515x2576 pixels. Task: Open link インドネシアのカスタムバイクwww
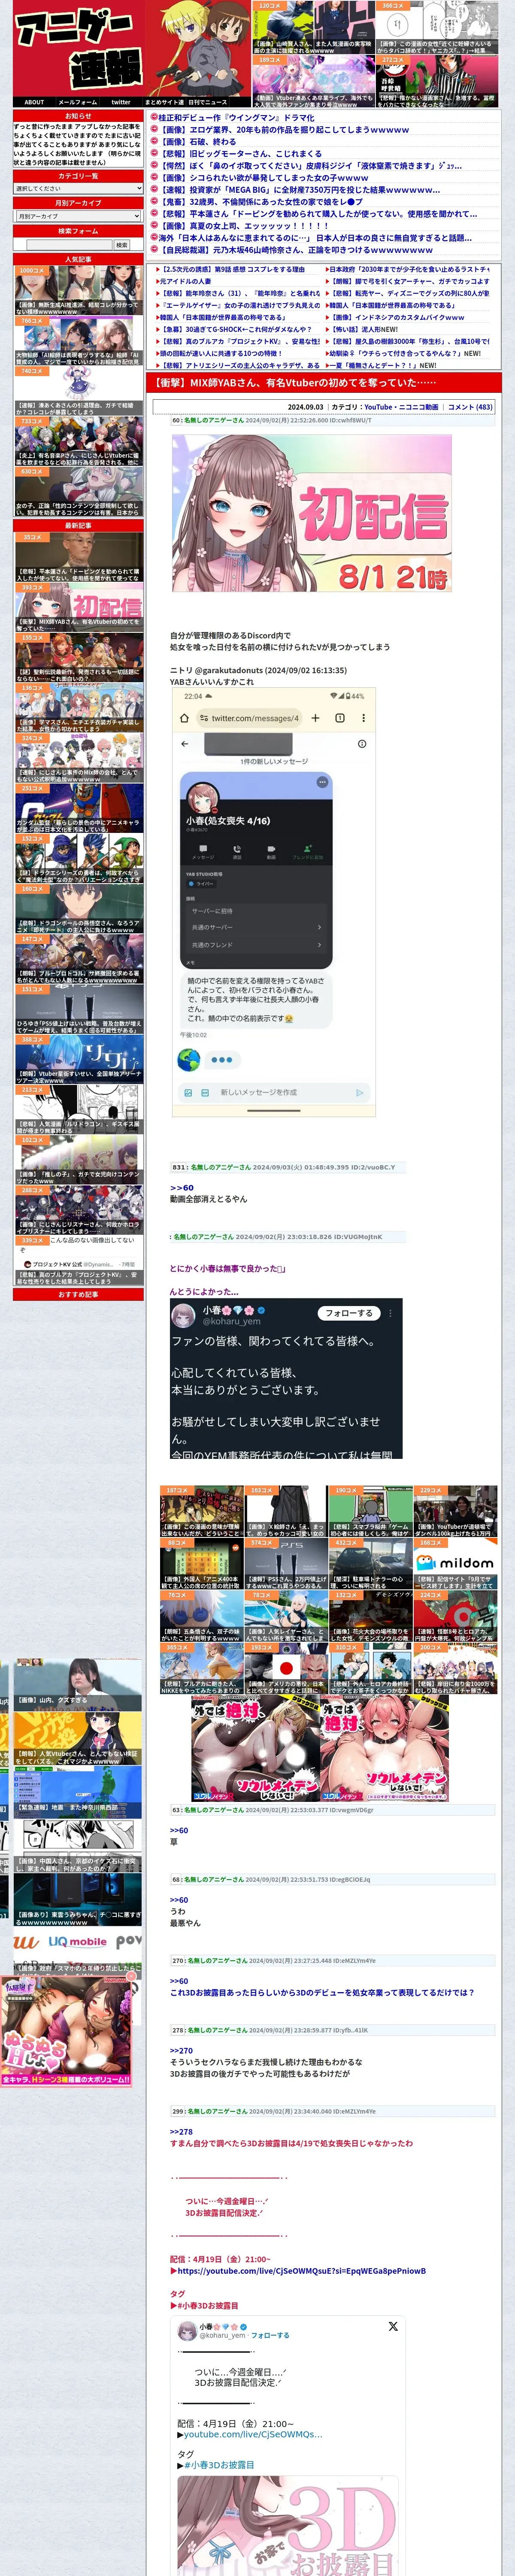click(x=398, y=317)
